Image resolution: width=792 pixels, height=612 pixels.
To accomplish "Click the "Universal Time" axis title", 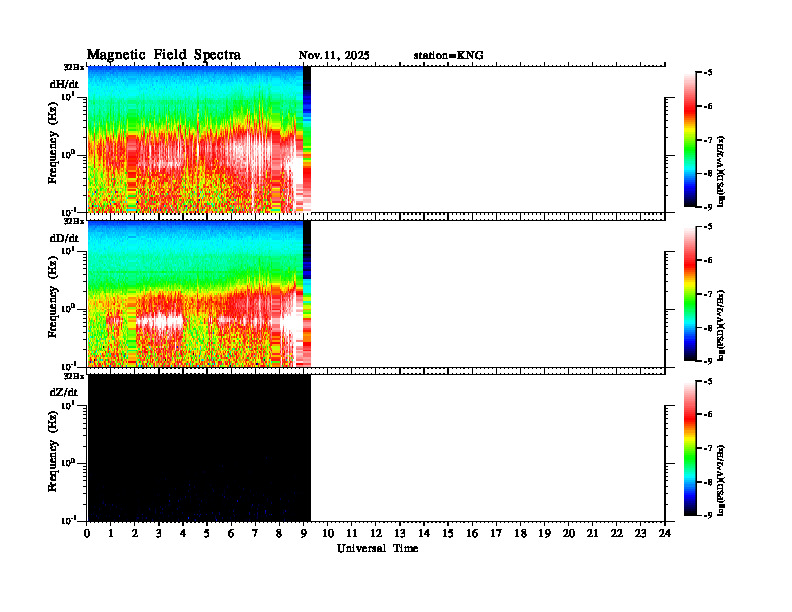I will pyautogui.click(x=377, y=548).
